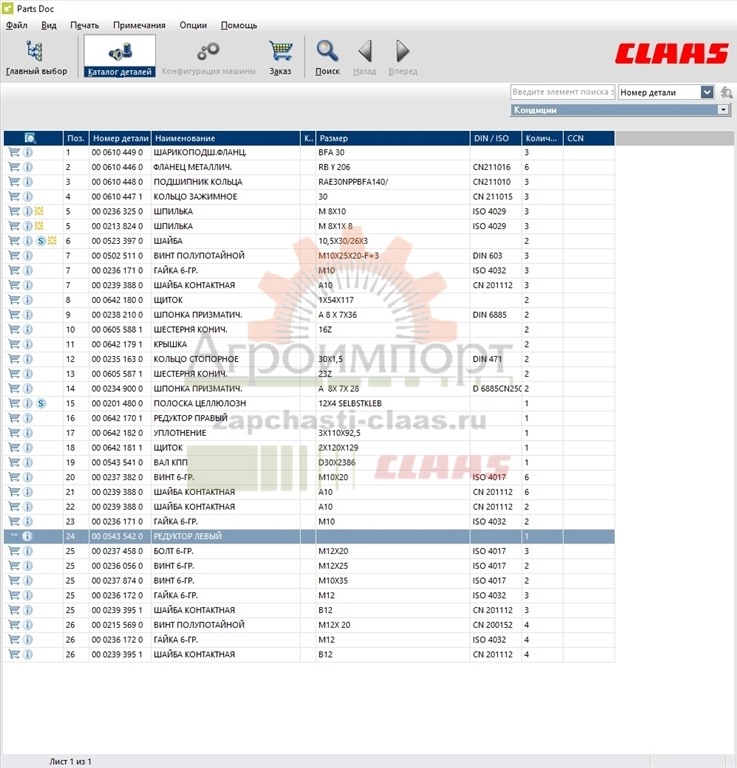Show info for КОЛЬЦО ЗАЖИМНОЕ row
Image resolution: width=737 pixels, height=768 pixels.
pyautogui.click(x=28, y=196)
